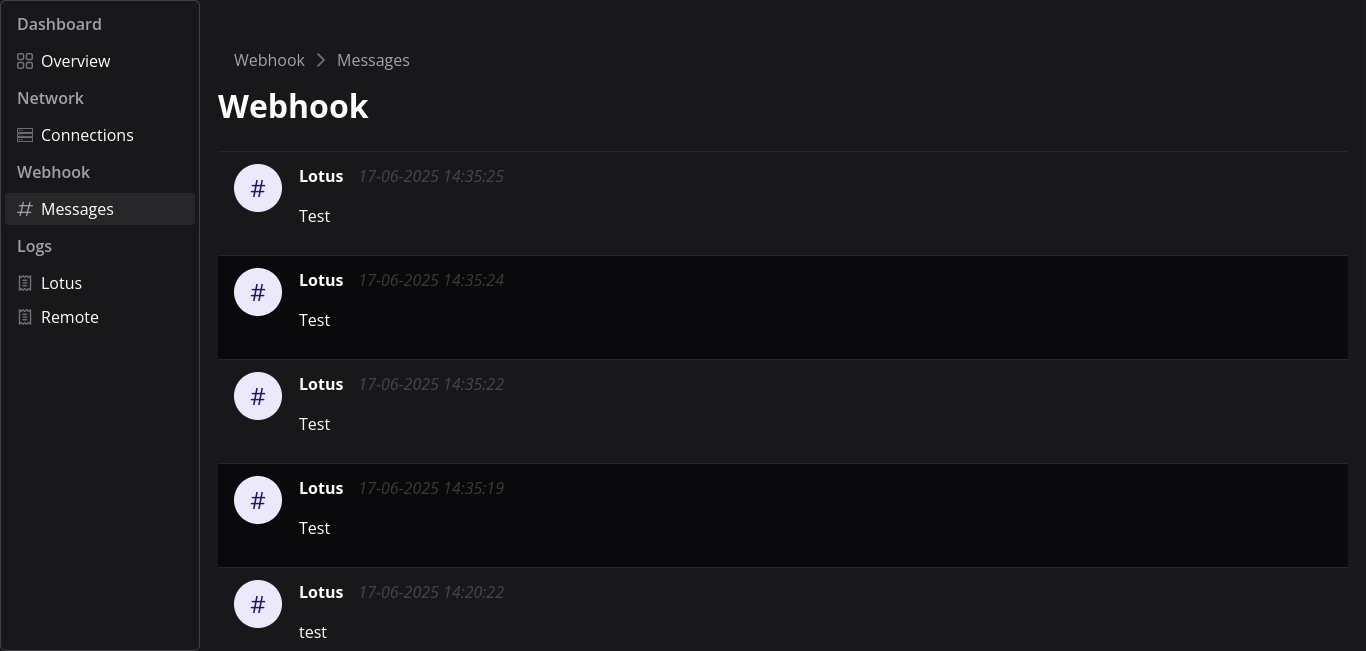1366x651 pixels.
Task: Open the Remote logs page
Action: coord(69,317)
